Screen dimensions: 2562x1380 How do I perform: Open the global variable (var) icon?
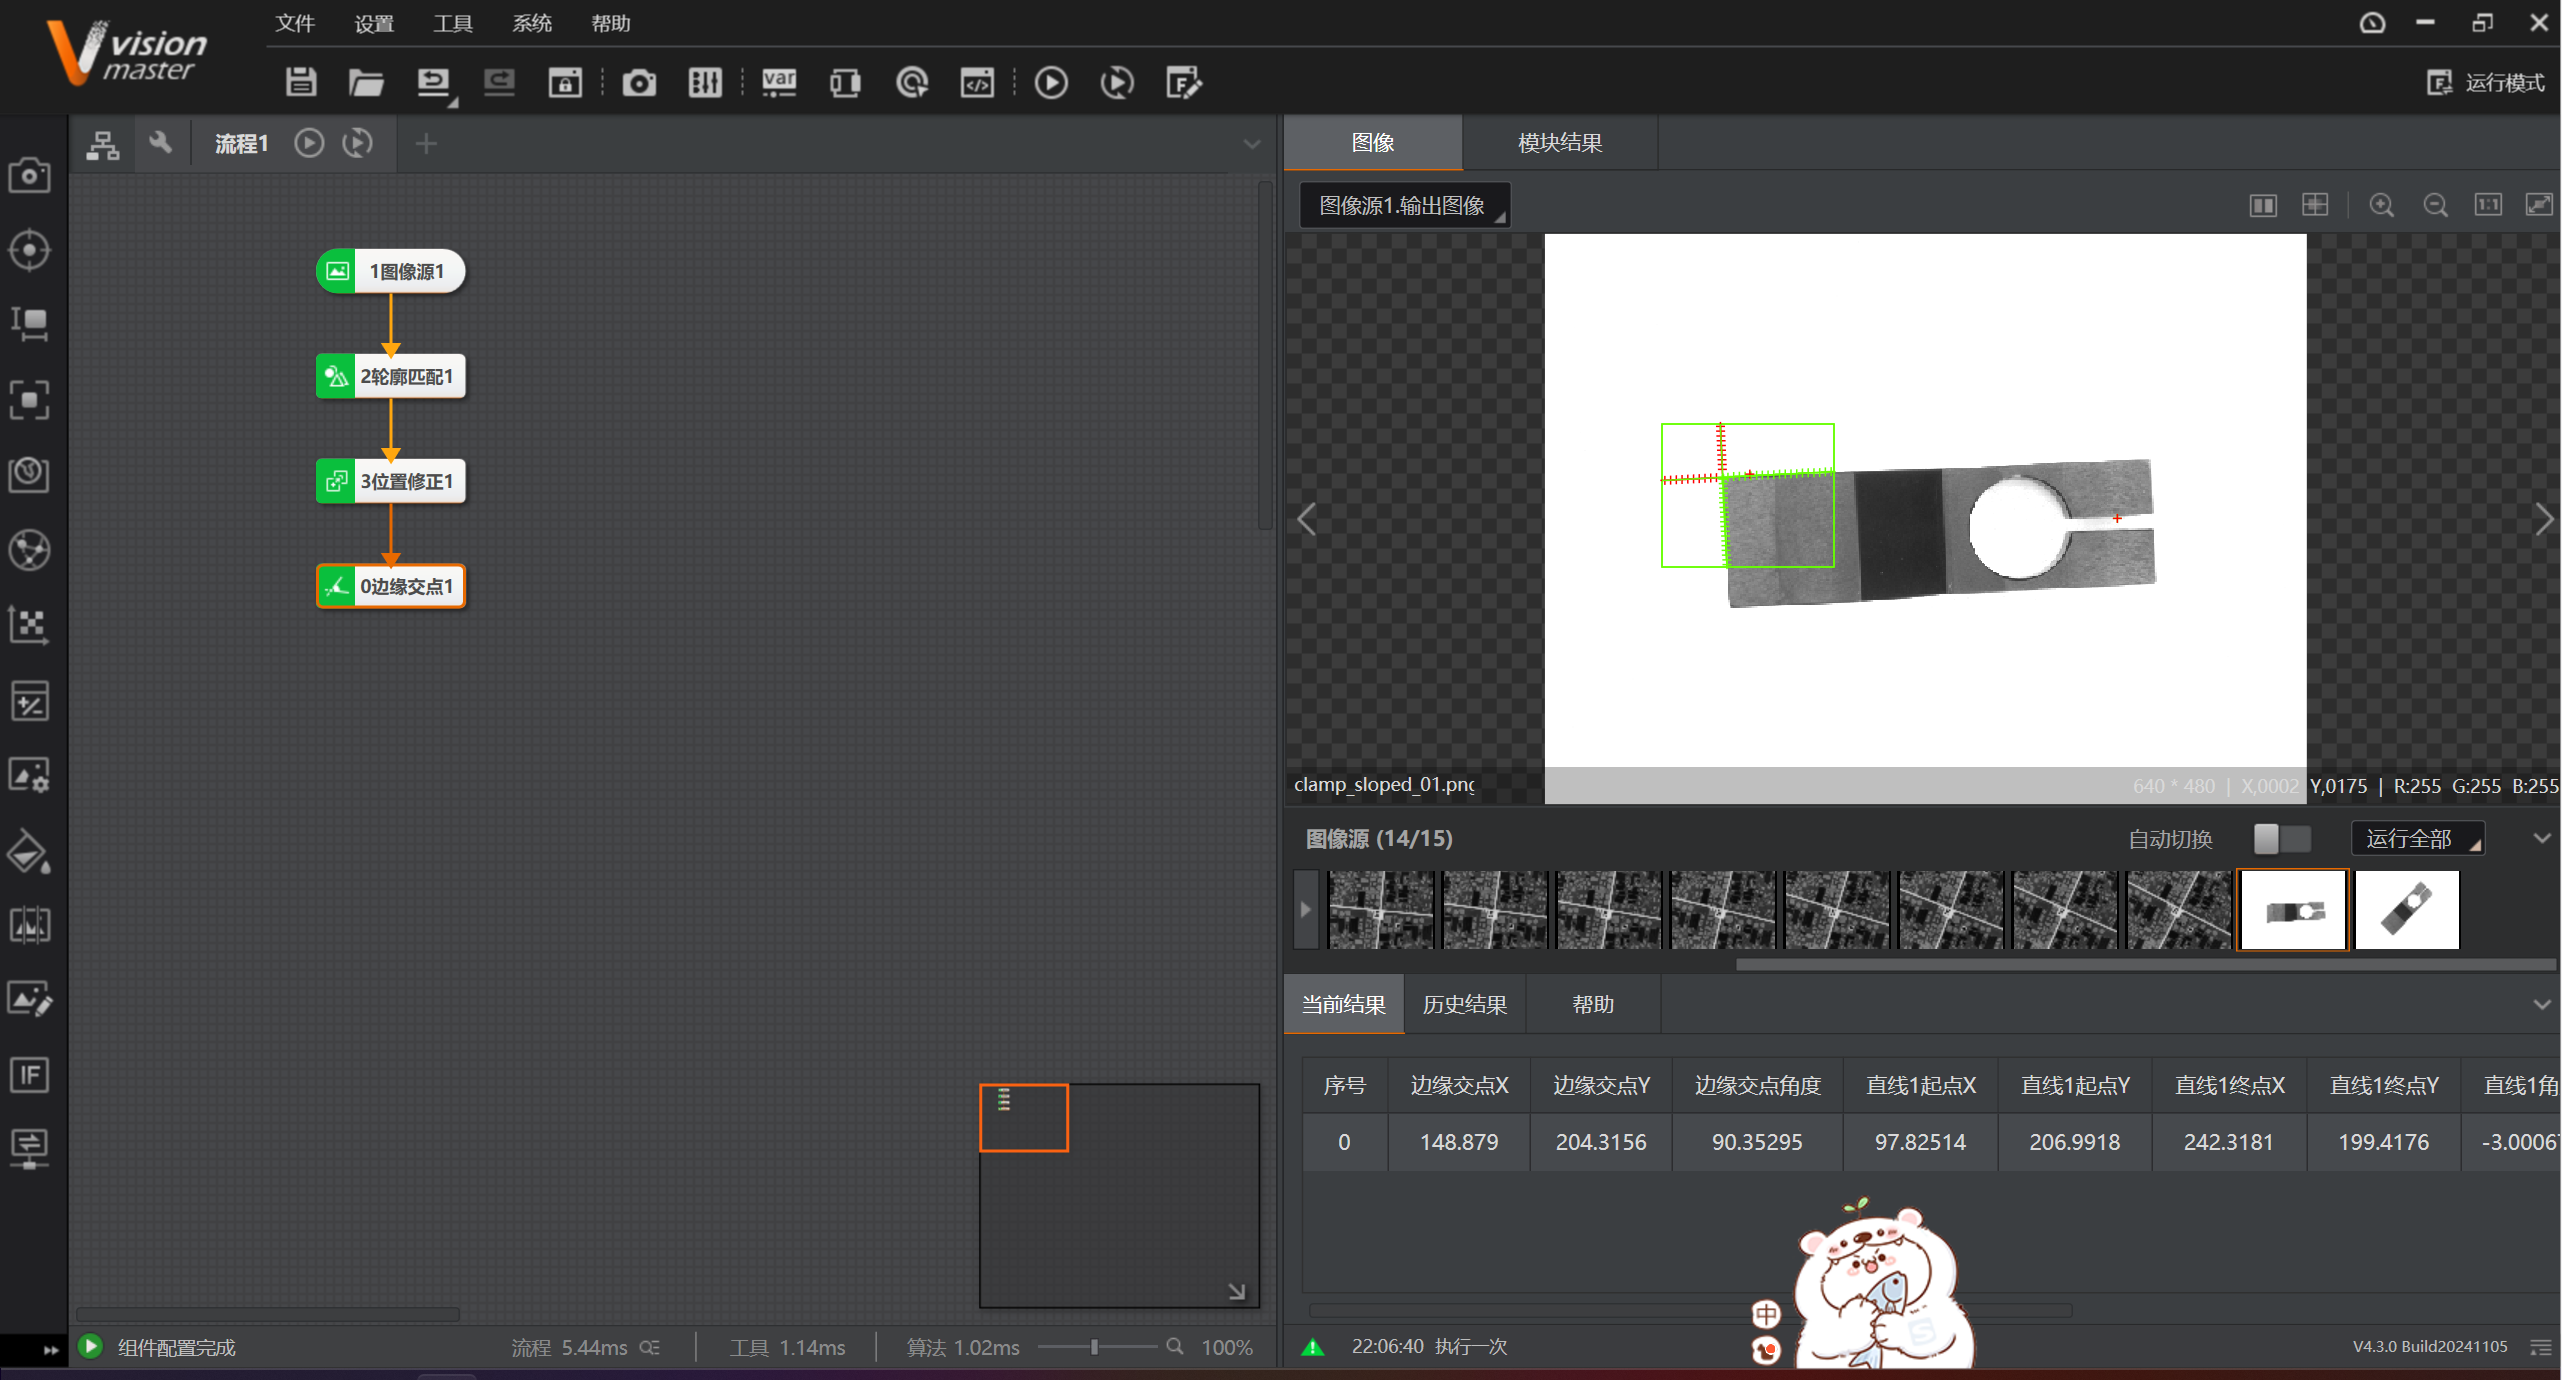779,82
